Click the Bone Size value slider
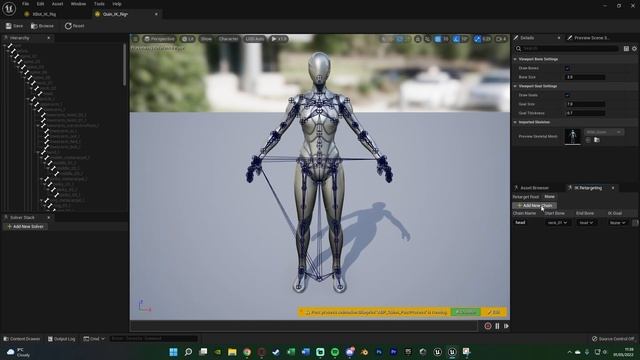640x360 pixels. (585, 77)
